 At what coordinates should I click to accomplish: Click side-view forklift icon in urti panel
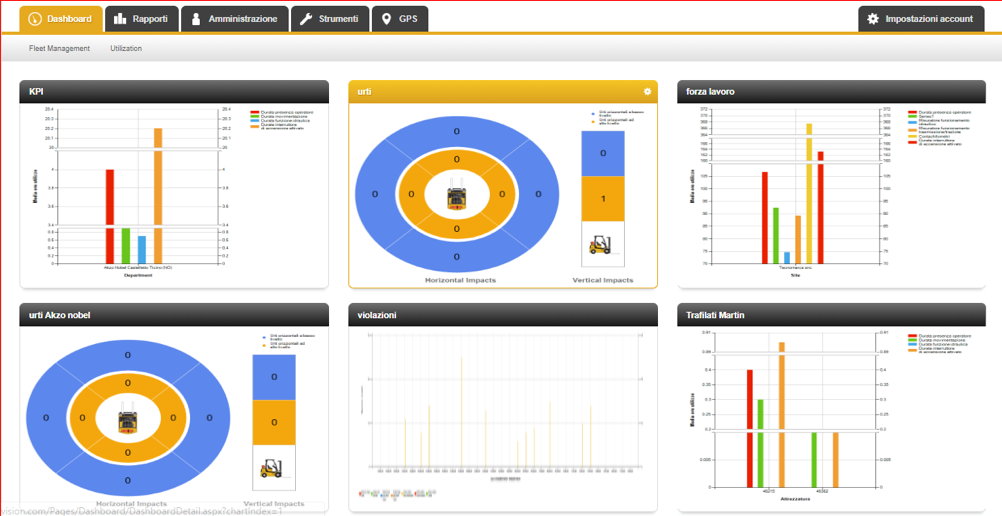click(603, 244)
